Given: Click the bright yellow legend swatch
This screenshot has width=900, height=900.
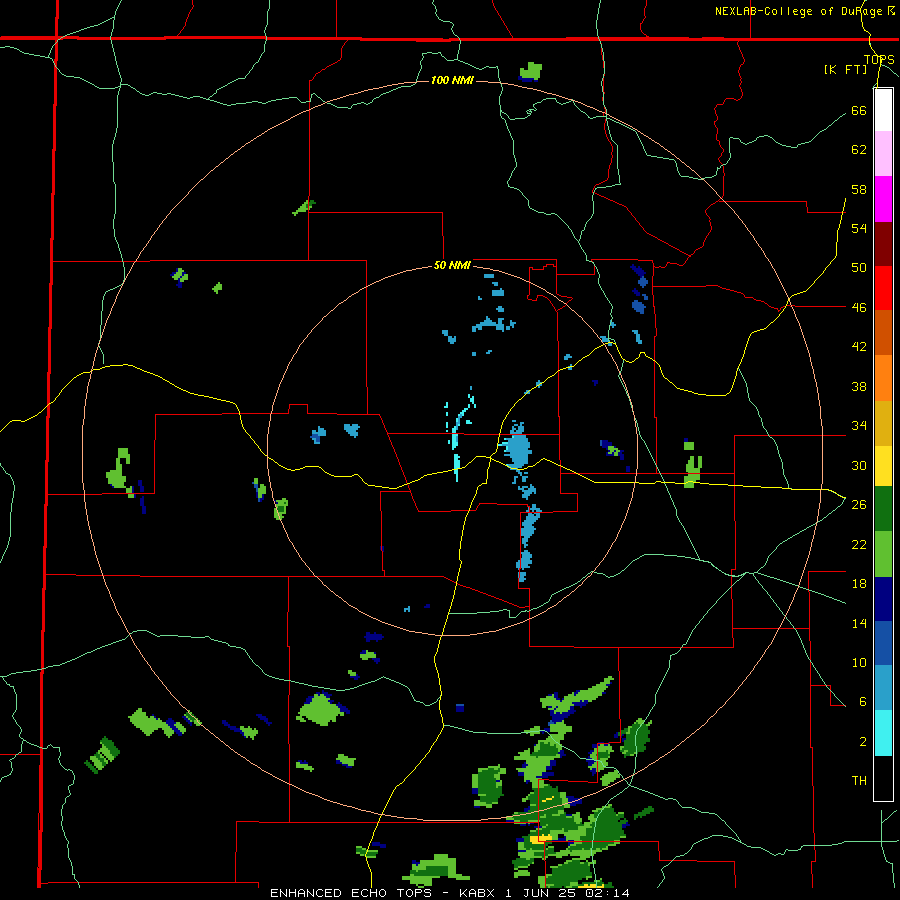Looking at the screenshot, I should click(x=883, y=465).
